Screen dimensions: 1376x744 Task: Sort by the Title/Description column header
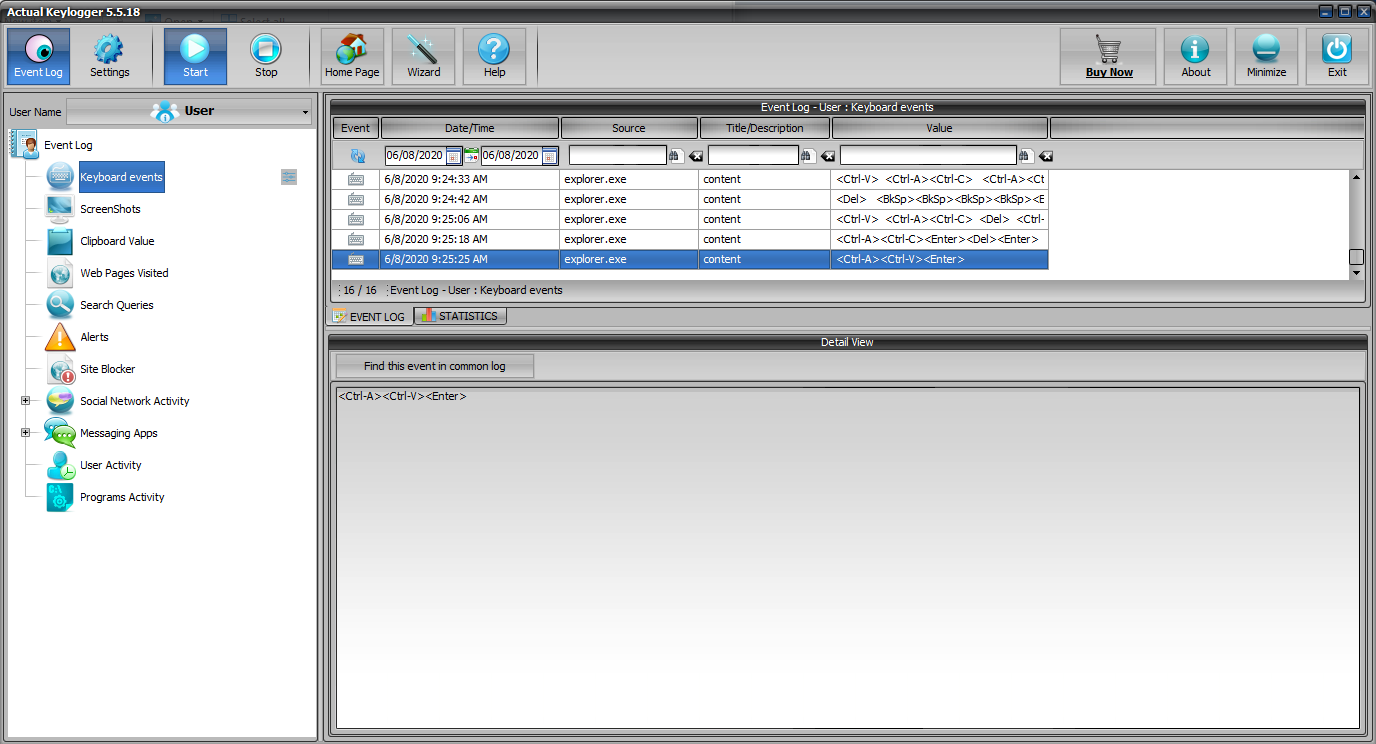point(765,128)
